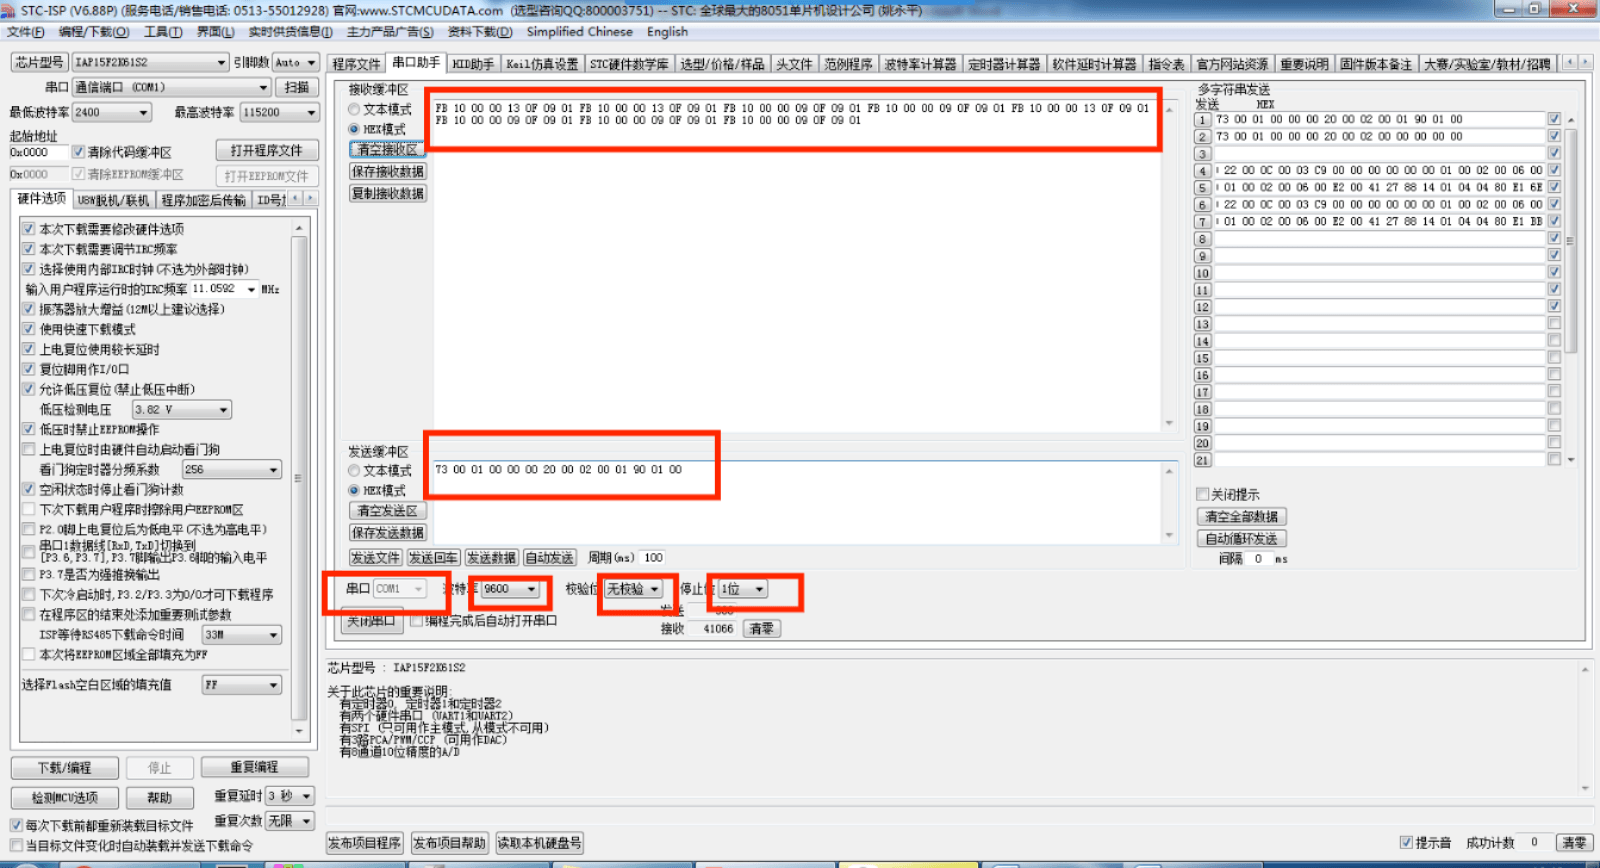Open low voltage detect 3.82 V dropdown
Image resolution: width=1600 pixels, height=868 pixels.
point(224,410)
